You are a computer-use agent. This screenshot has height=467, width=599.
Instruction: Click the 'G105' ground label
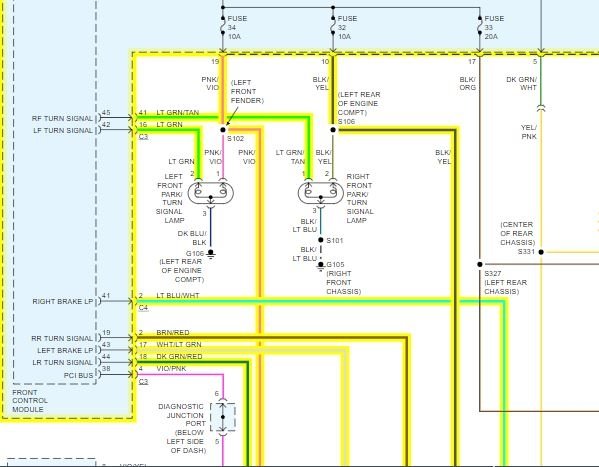point(335,264)
